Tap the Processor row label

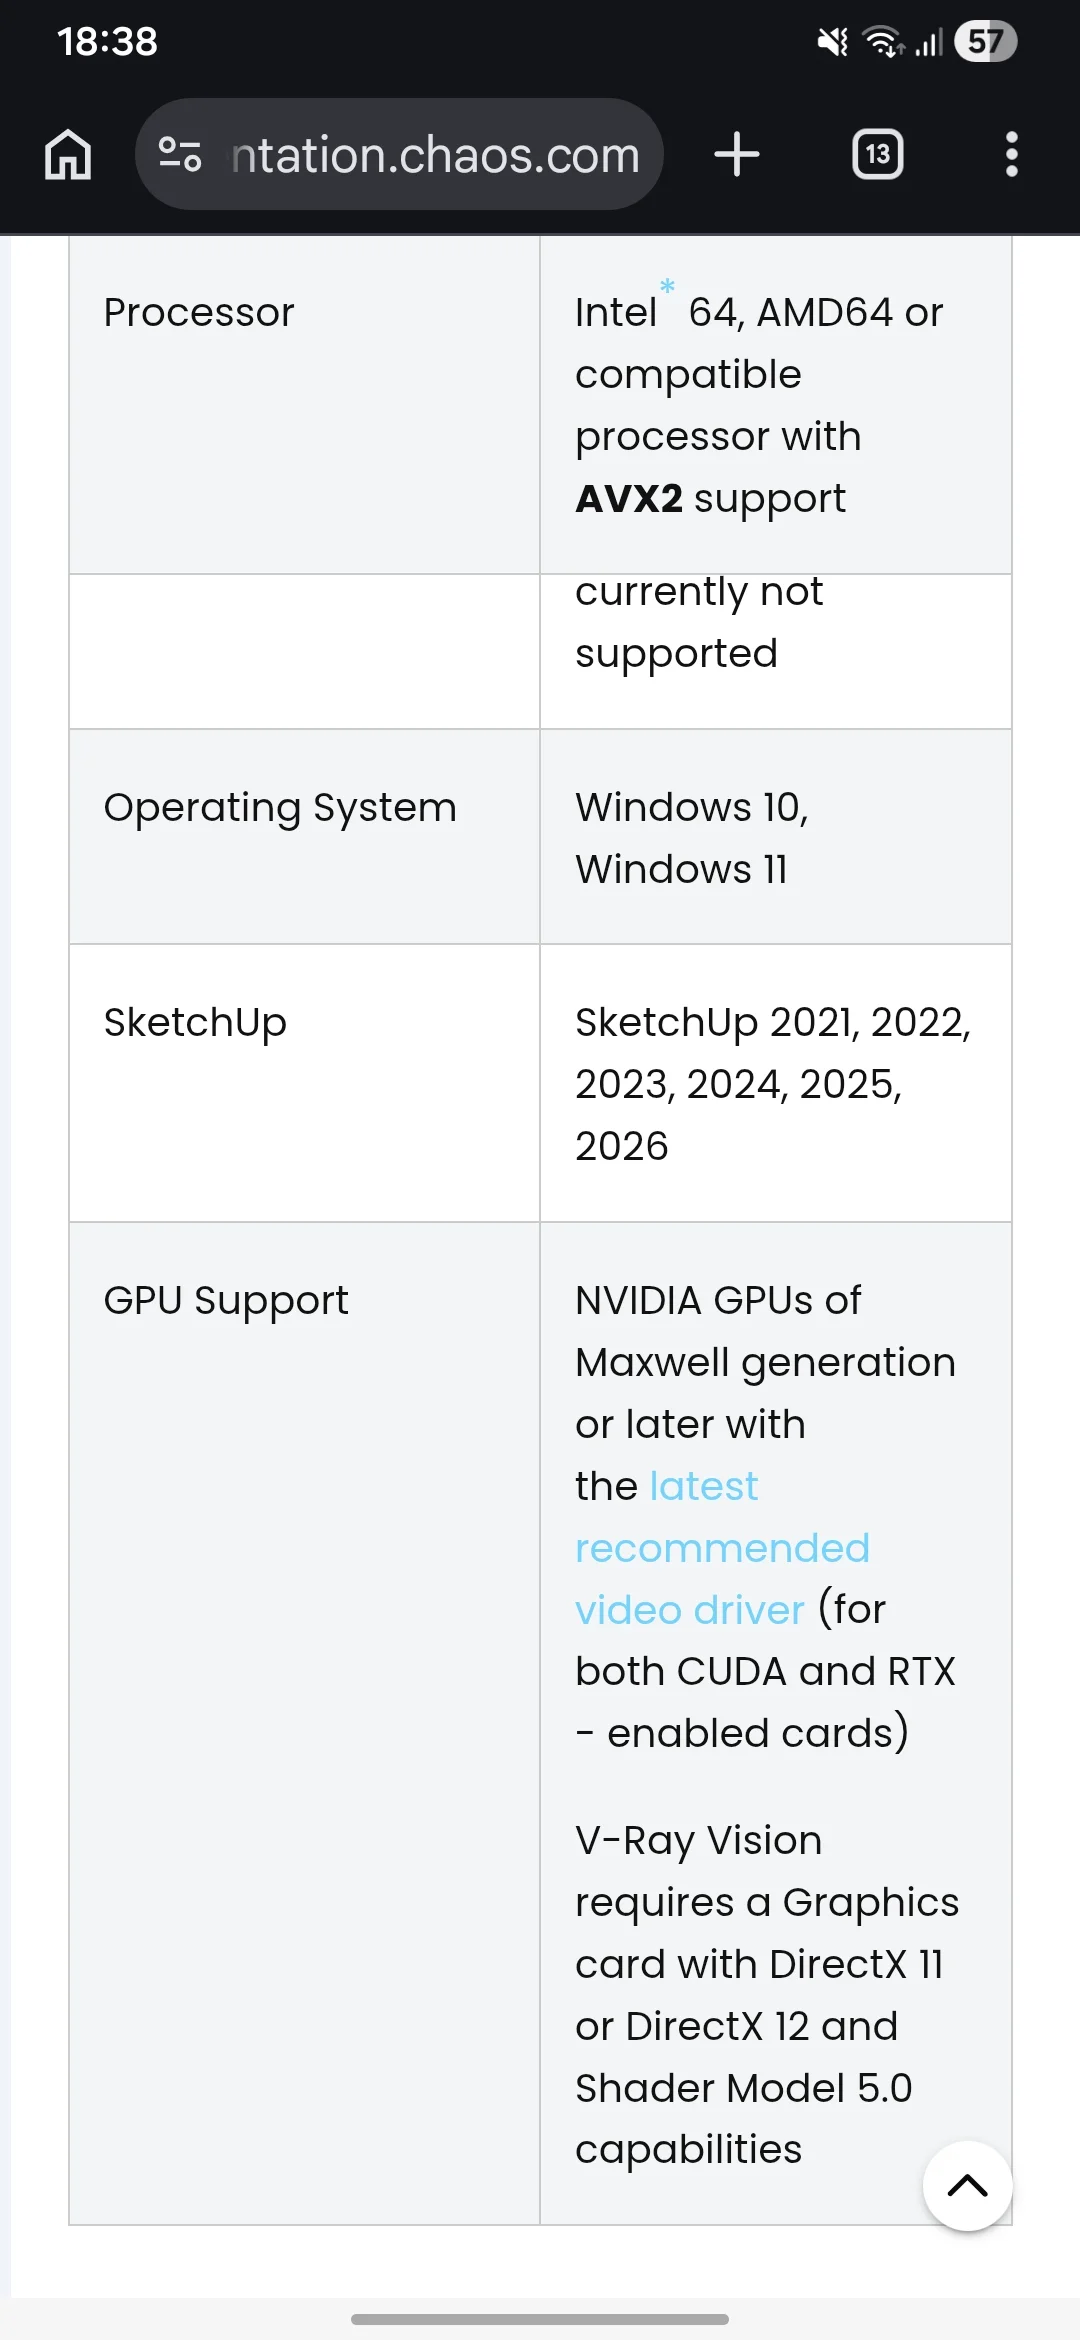[199, 313]
